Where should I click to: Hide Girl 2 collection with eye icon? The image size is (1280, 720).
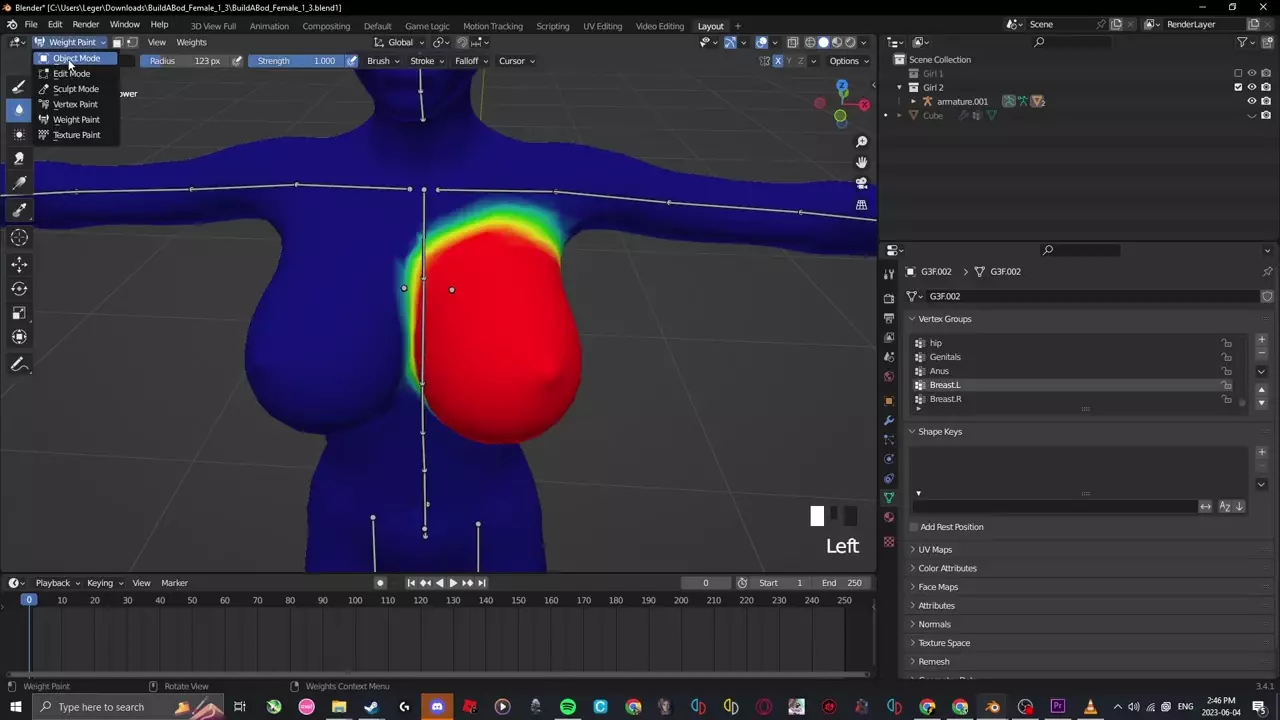point(1251,87)
